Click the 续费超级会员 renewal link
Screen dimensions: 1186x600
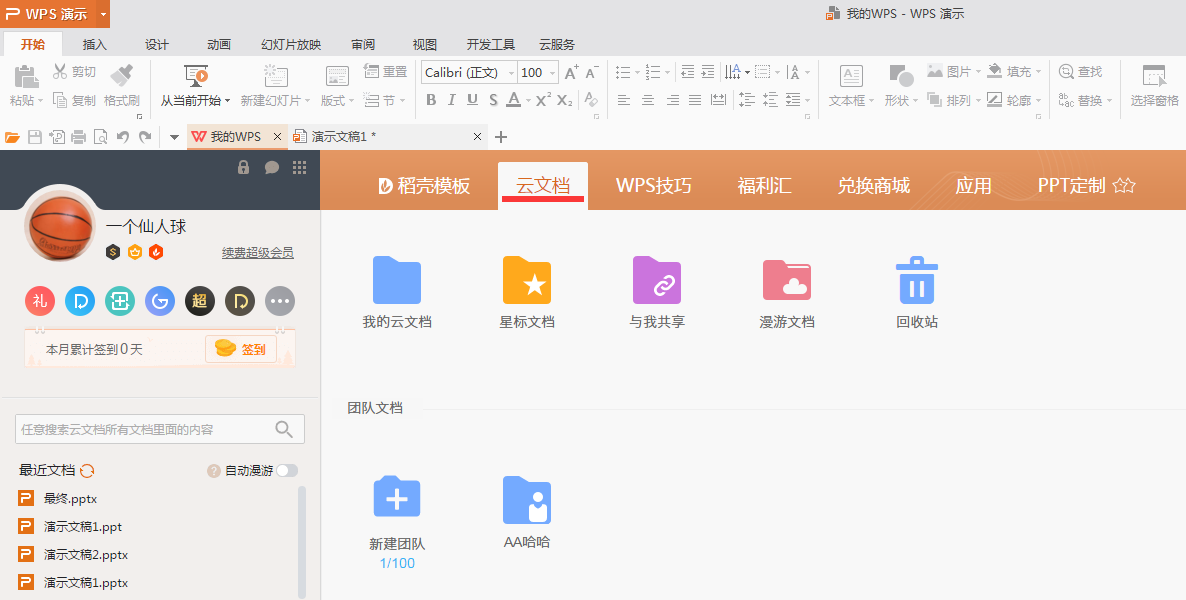pos(257,253)
